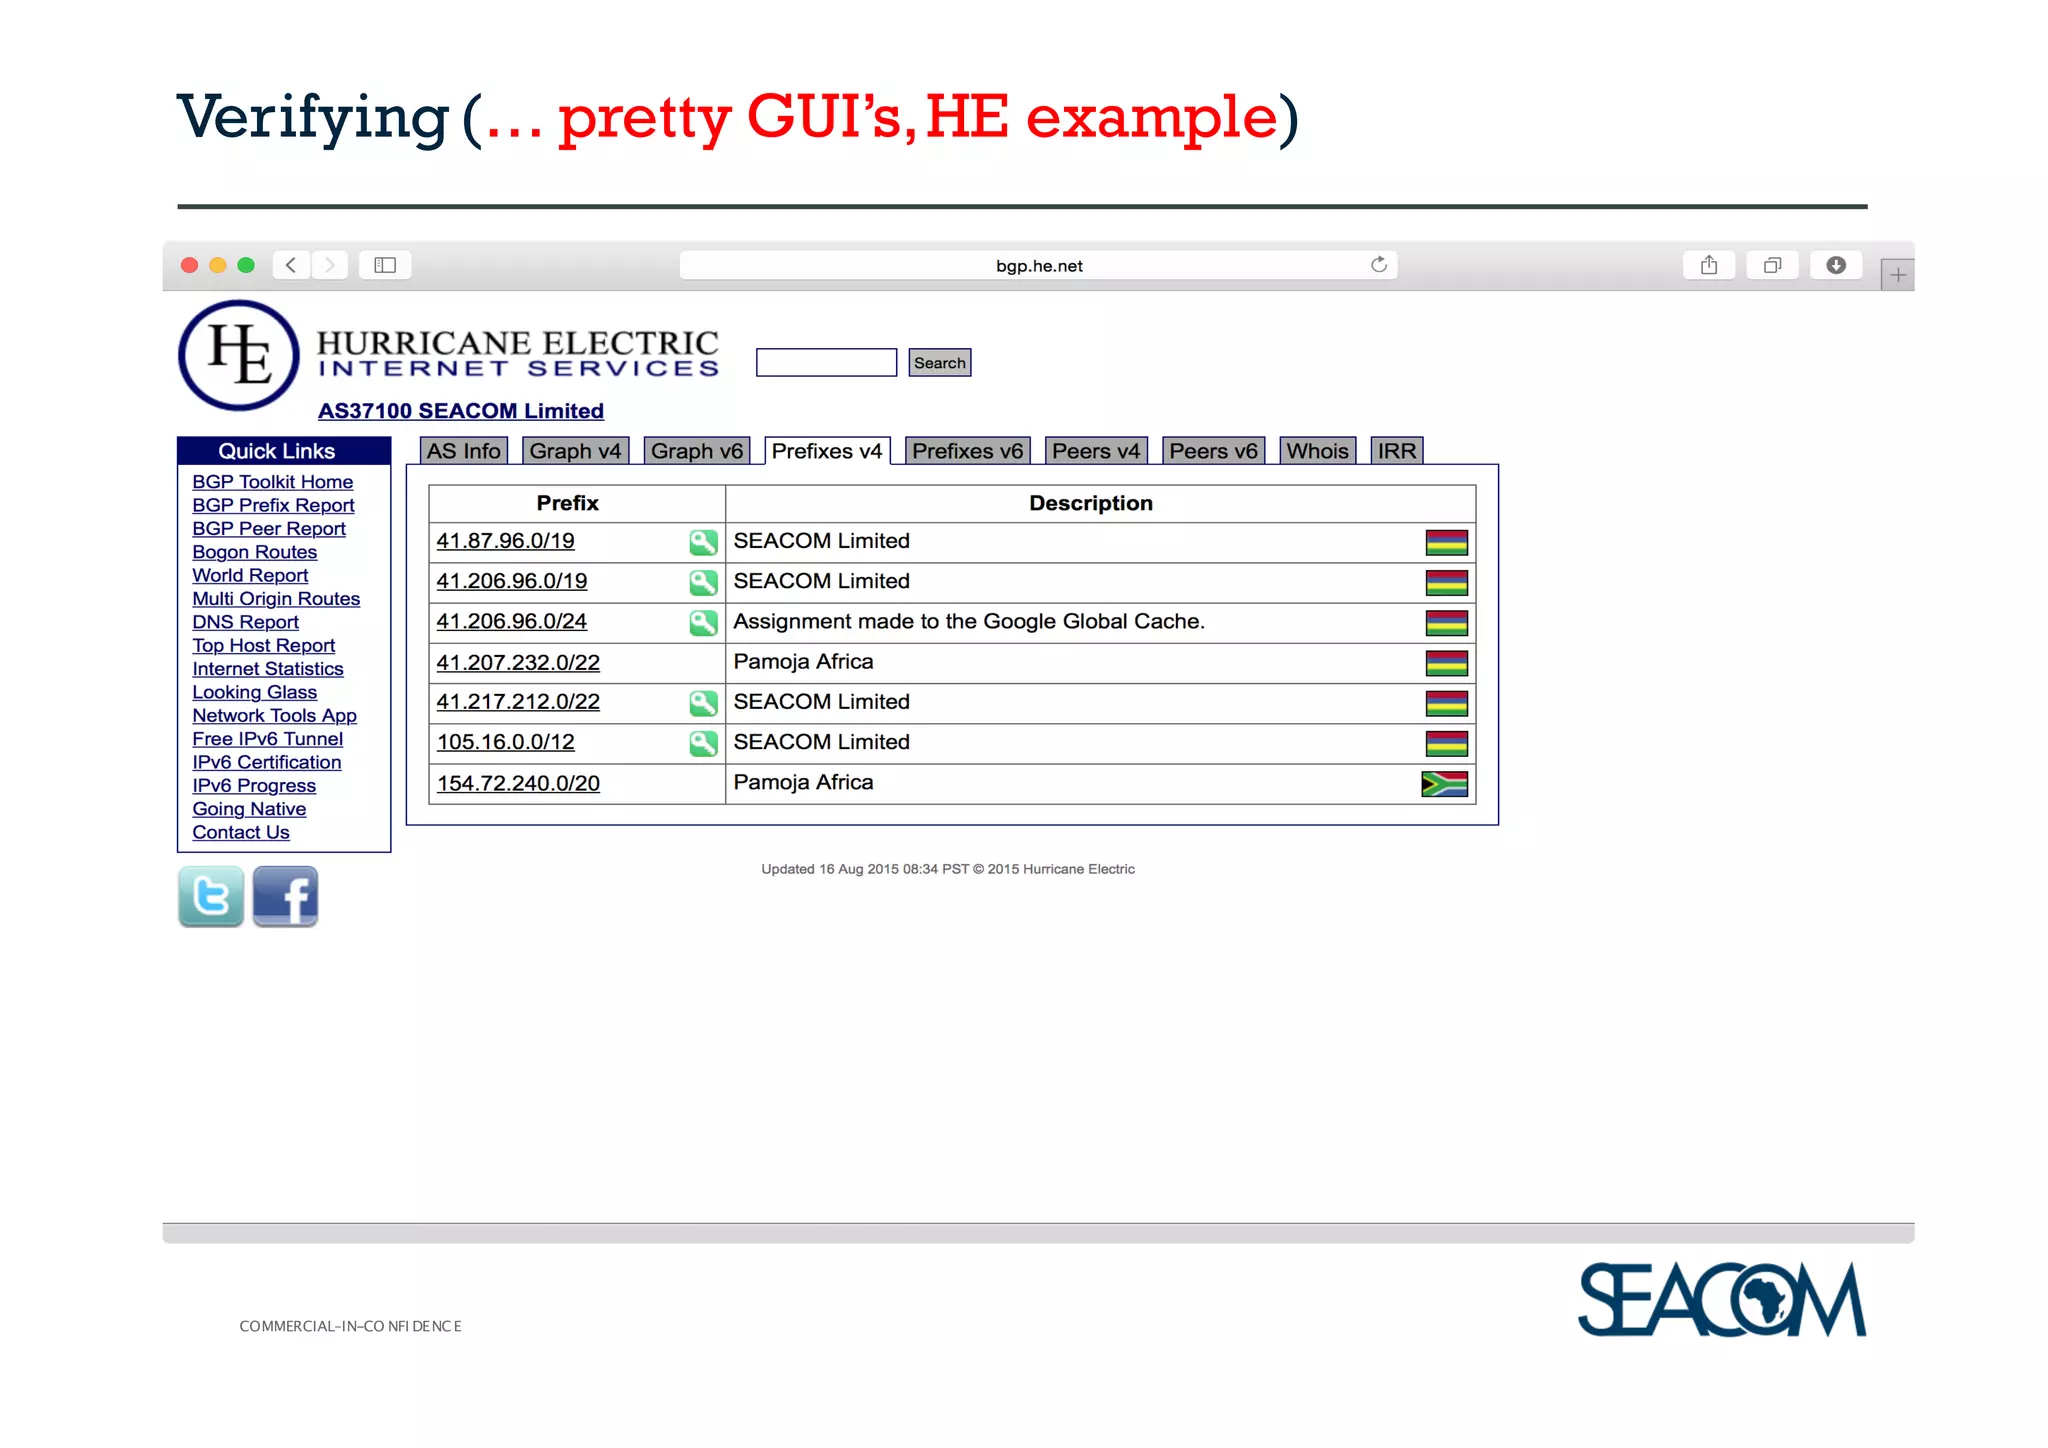
Task: Open BGP Prefix Report quick link
Action: pos(274,505)
